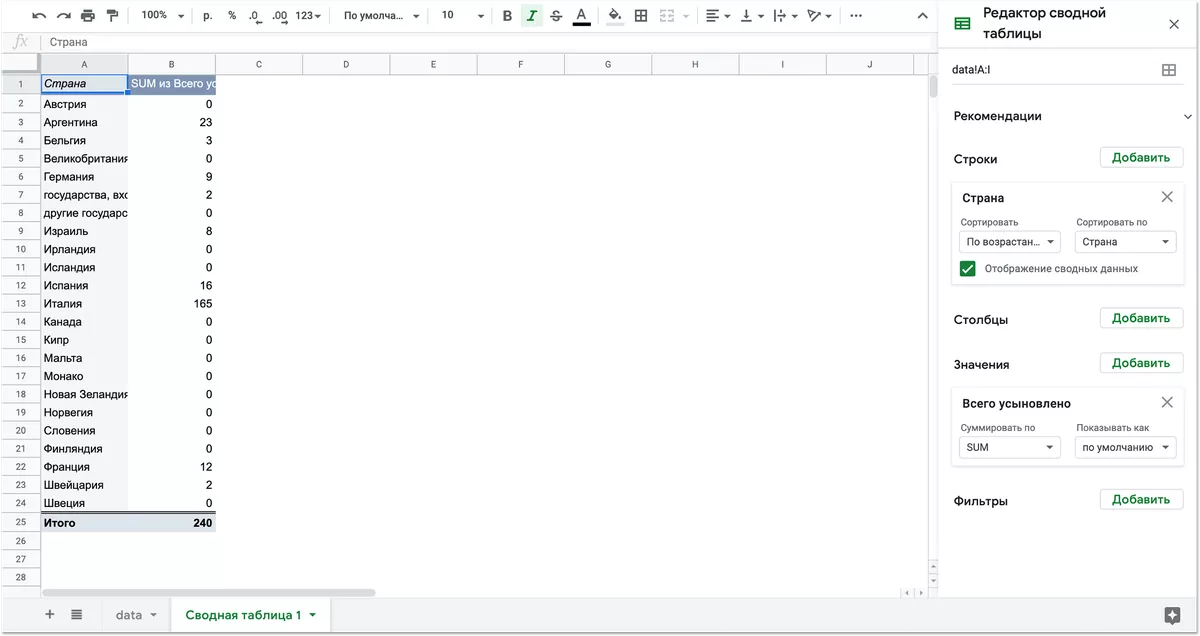Click the select data range grid icon
The height and width of the screenshot is (636, 1200).
[1168, 70]
